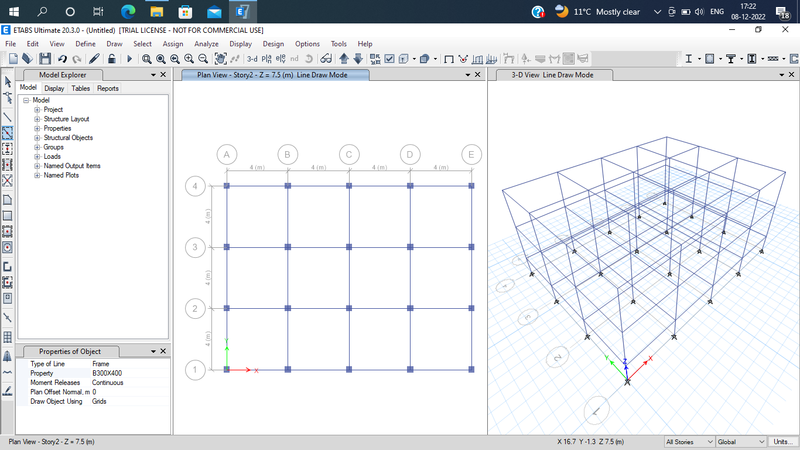This screenshot has height=450, width=800.
Task: Switch to the Display tab in Model Explorer
Action: pos(54,88)
